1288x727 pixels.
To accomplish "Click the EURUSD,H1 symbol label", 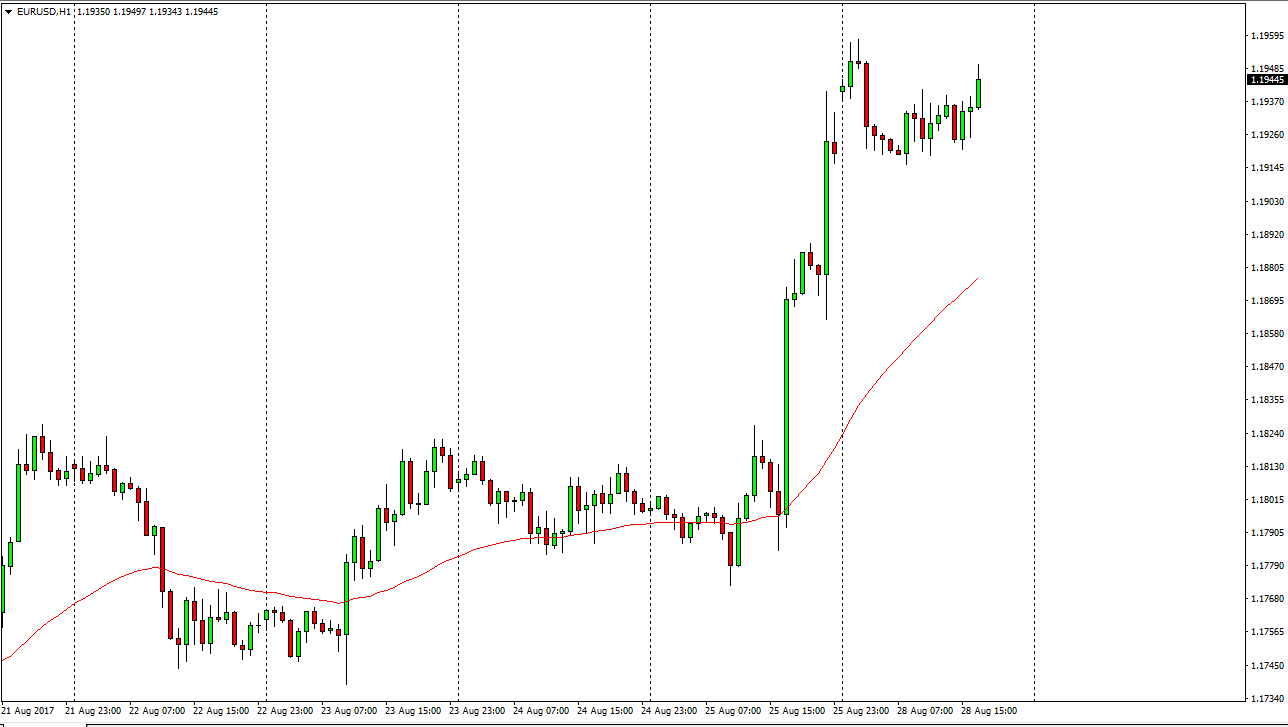I will point(44,12).
